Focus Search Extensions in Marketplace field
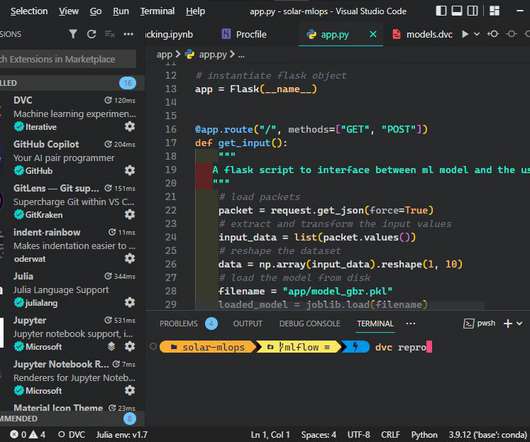Screen dimensions: 530x442 (x=67, y=59)
